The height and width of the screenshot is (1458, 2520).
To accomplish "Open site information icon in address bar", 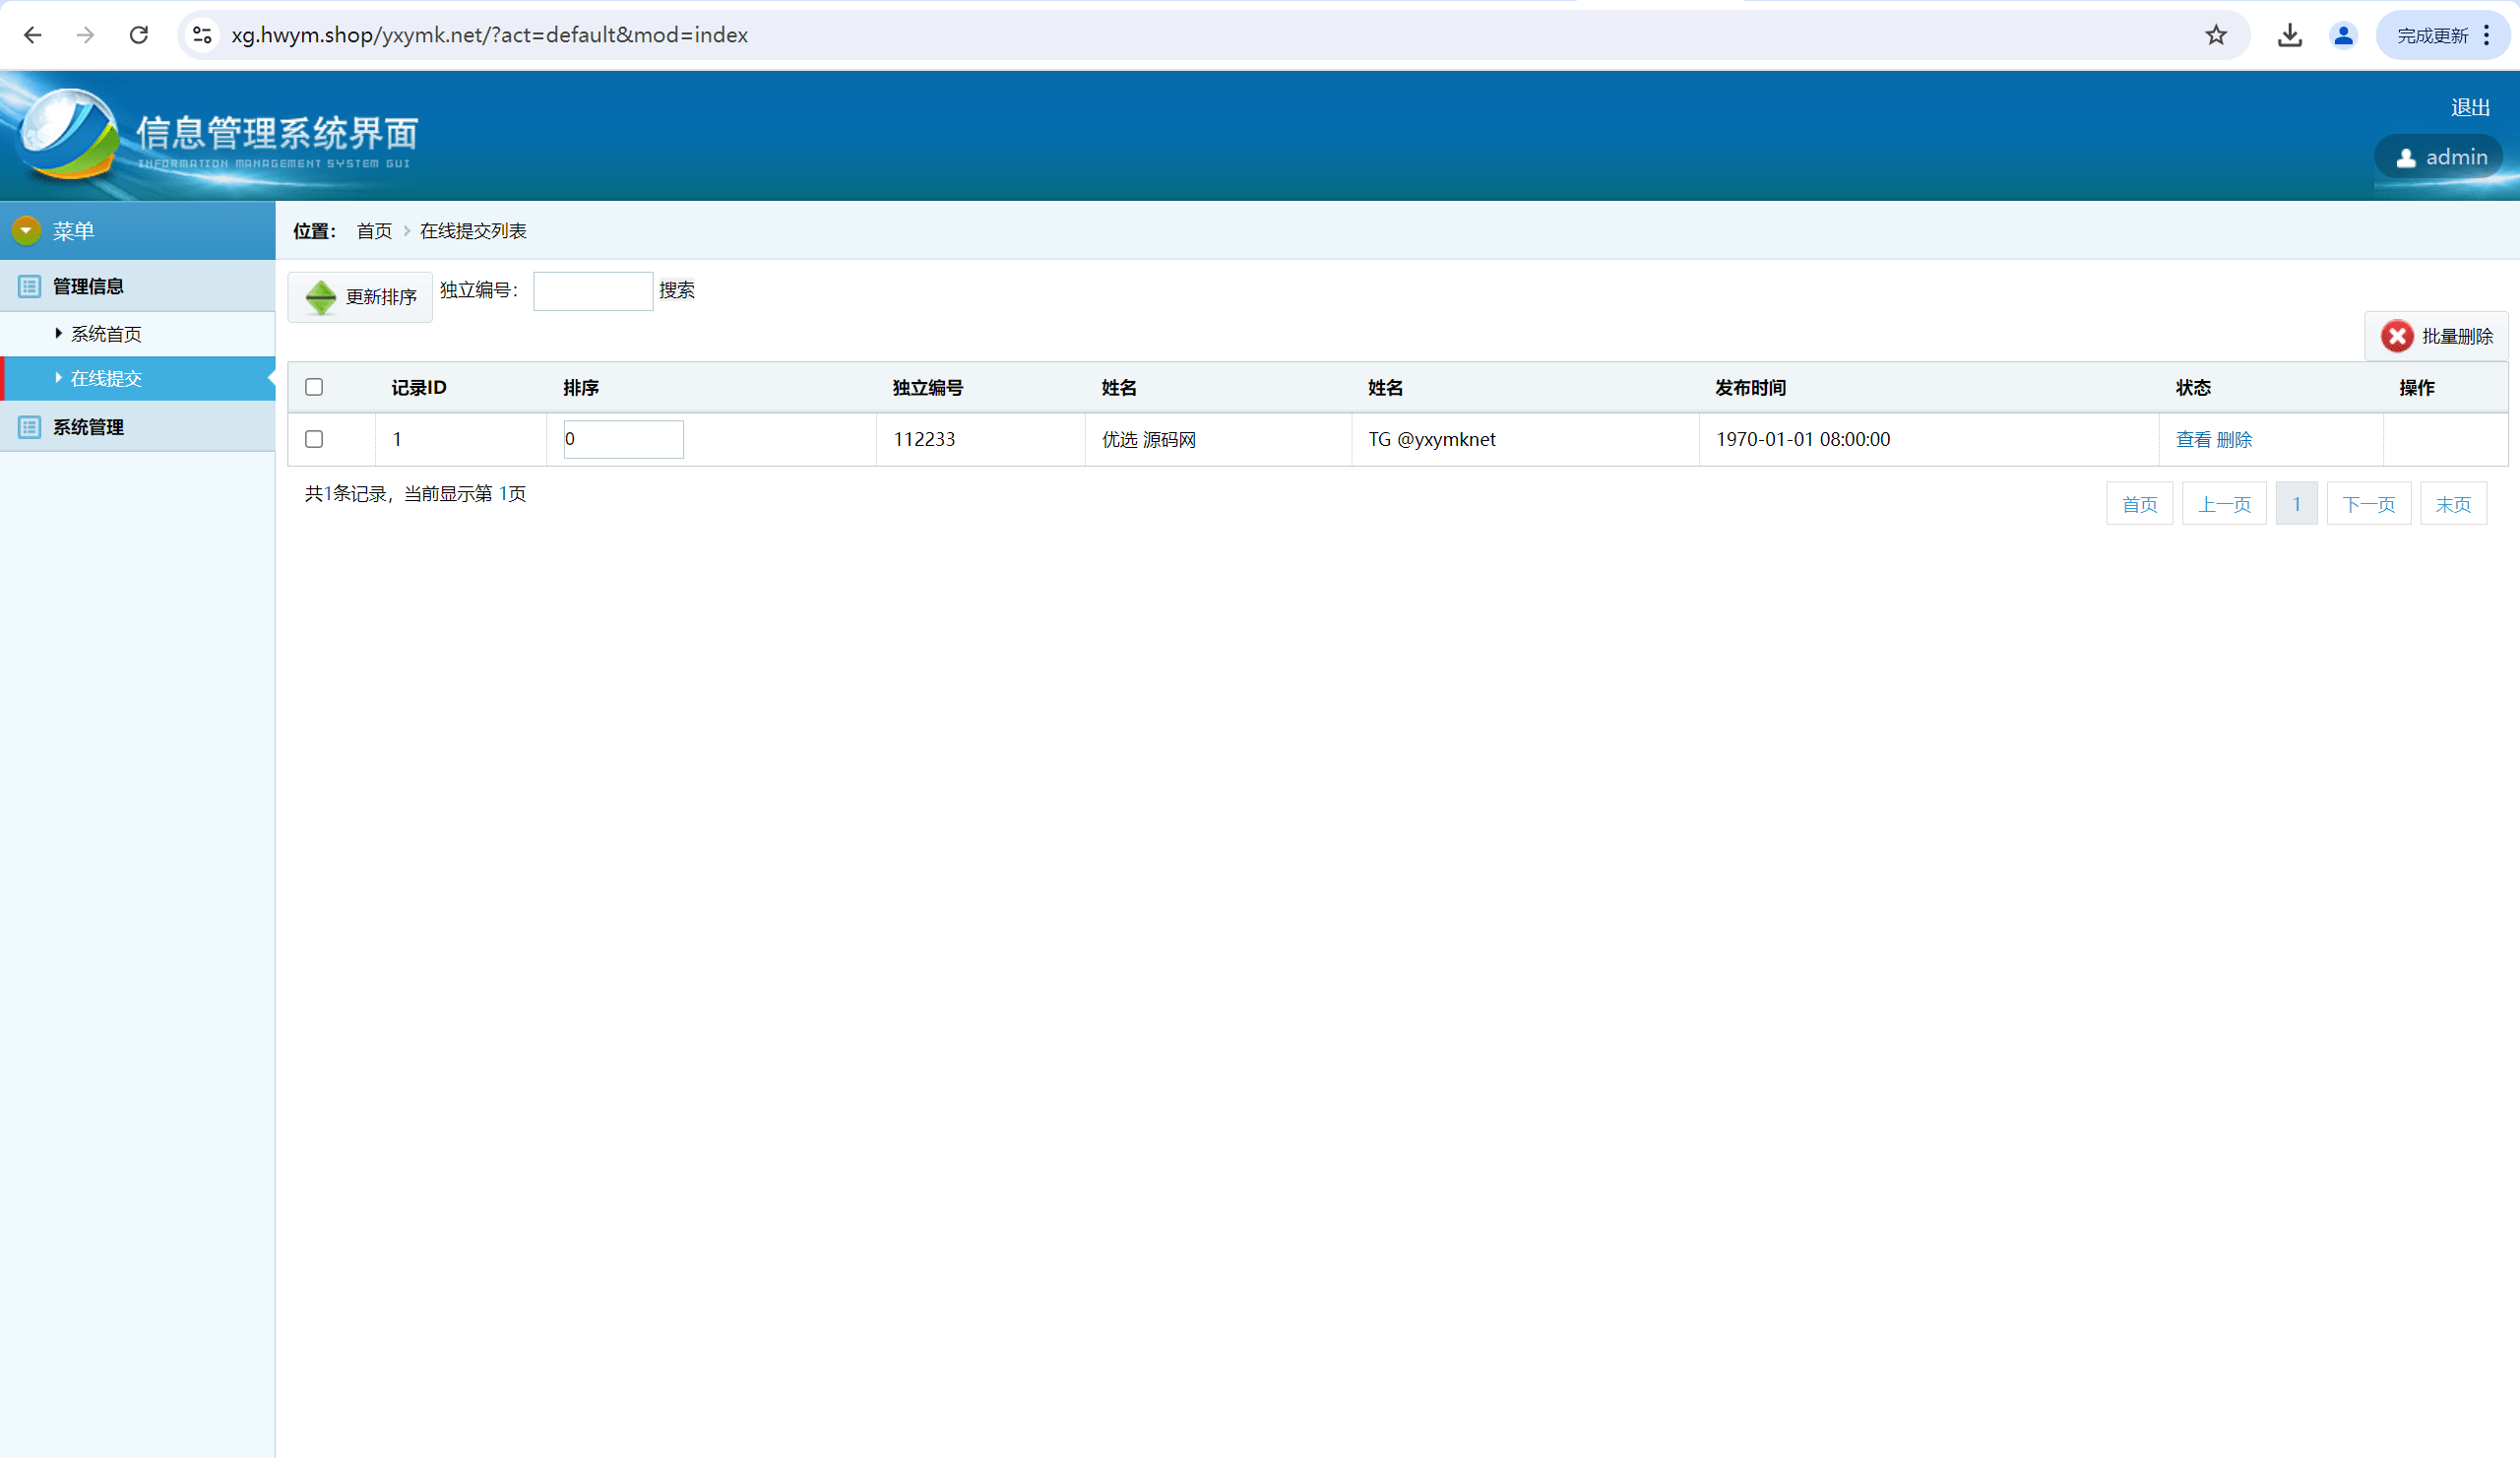I will [x=202, y=35].
